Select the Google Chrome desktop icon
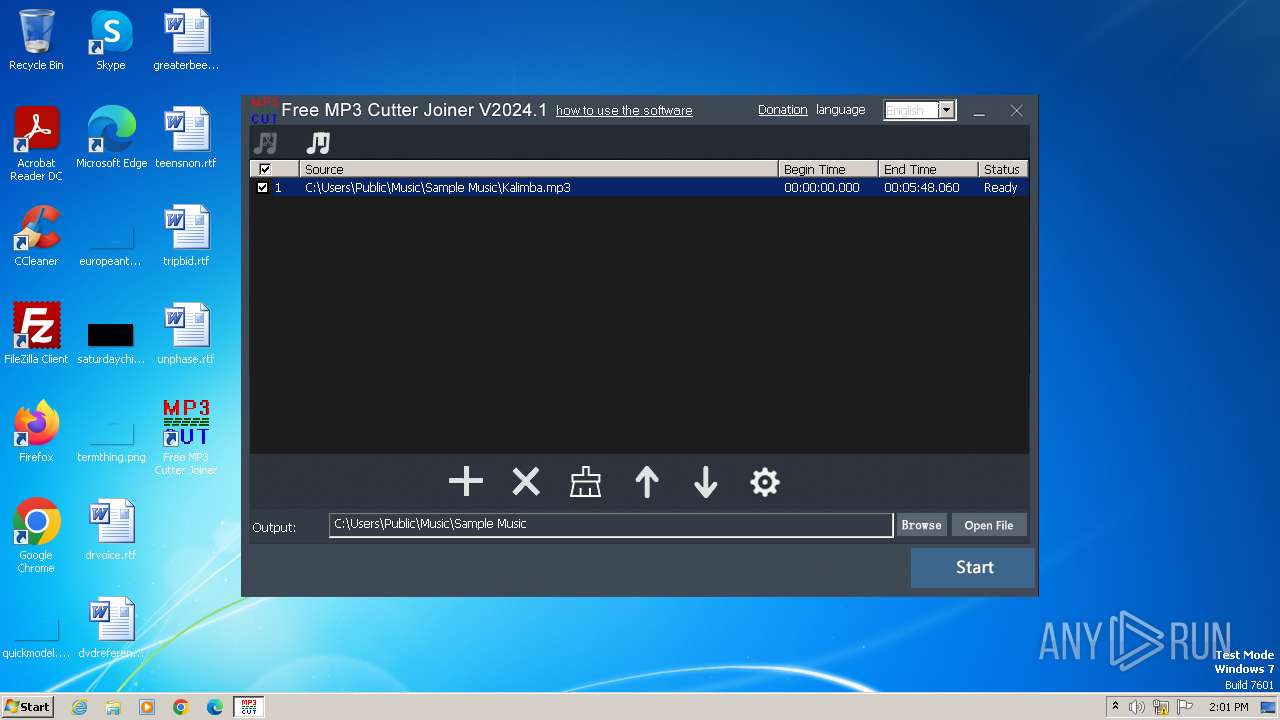Image resolution: width=1280 pixels, height=720 pixels. (x=36, y=536)
